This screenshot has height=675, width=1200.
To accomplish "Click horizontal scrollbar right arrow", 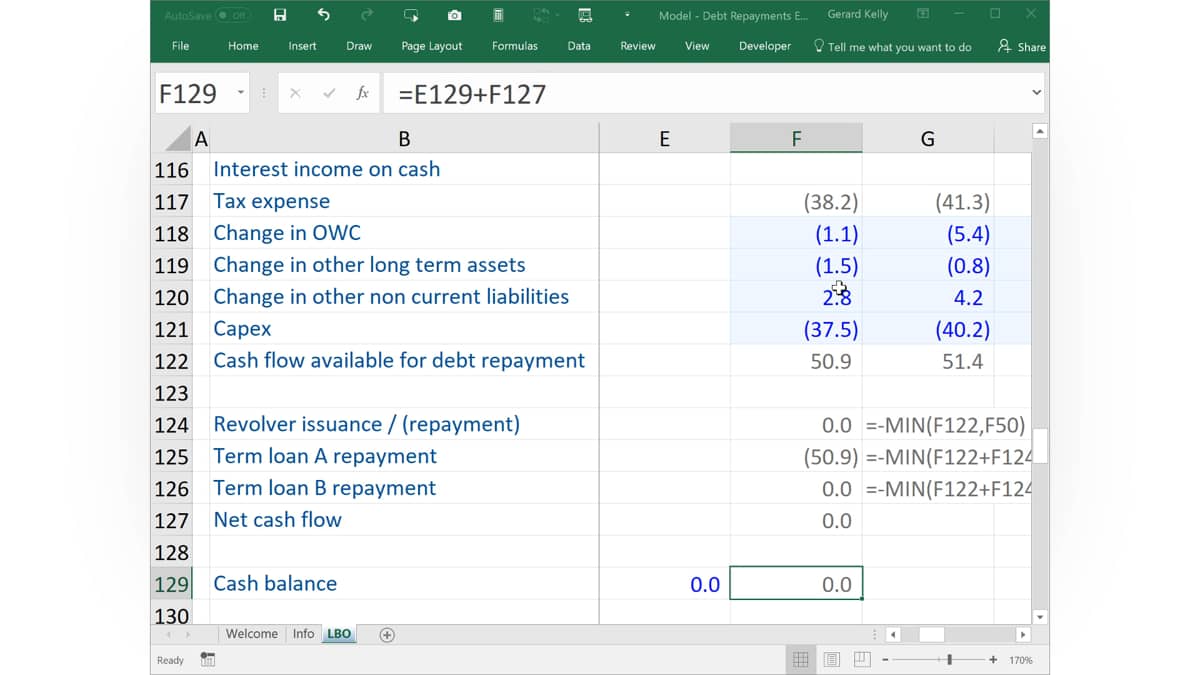I will (1022, 634).
